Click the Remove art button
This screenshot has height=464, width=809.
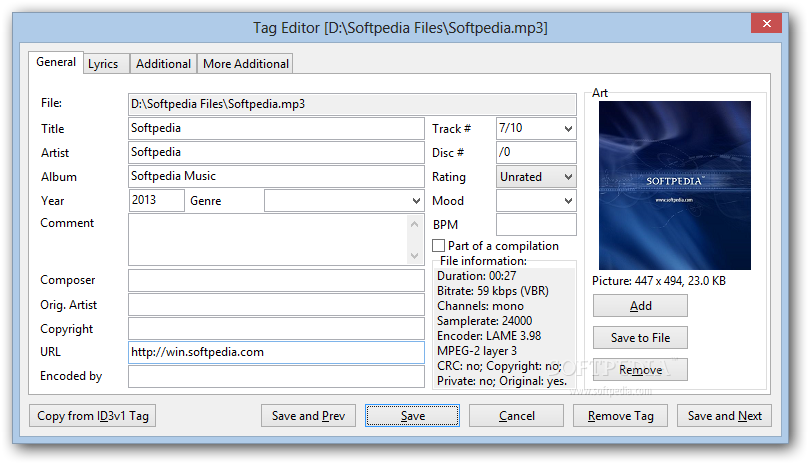click(x=640, y=370)
